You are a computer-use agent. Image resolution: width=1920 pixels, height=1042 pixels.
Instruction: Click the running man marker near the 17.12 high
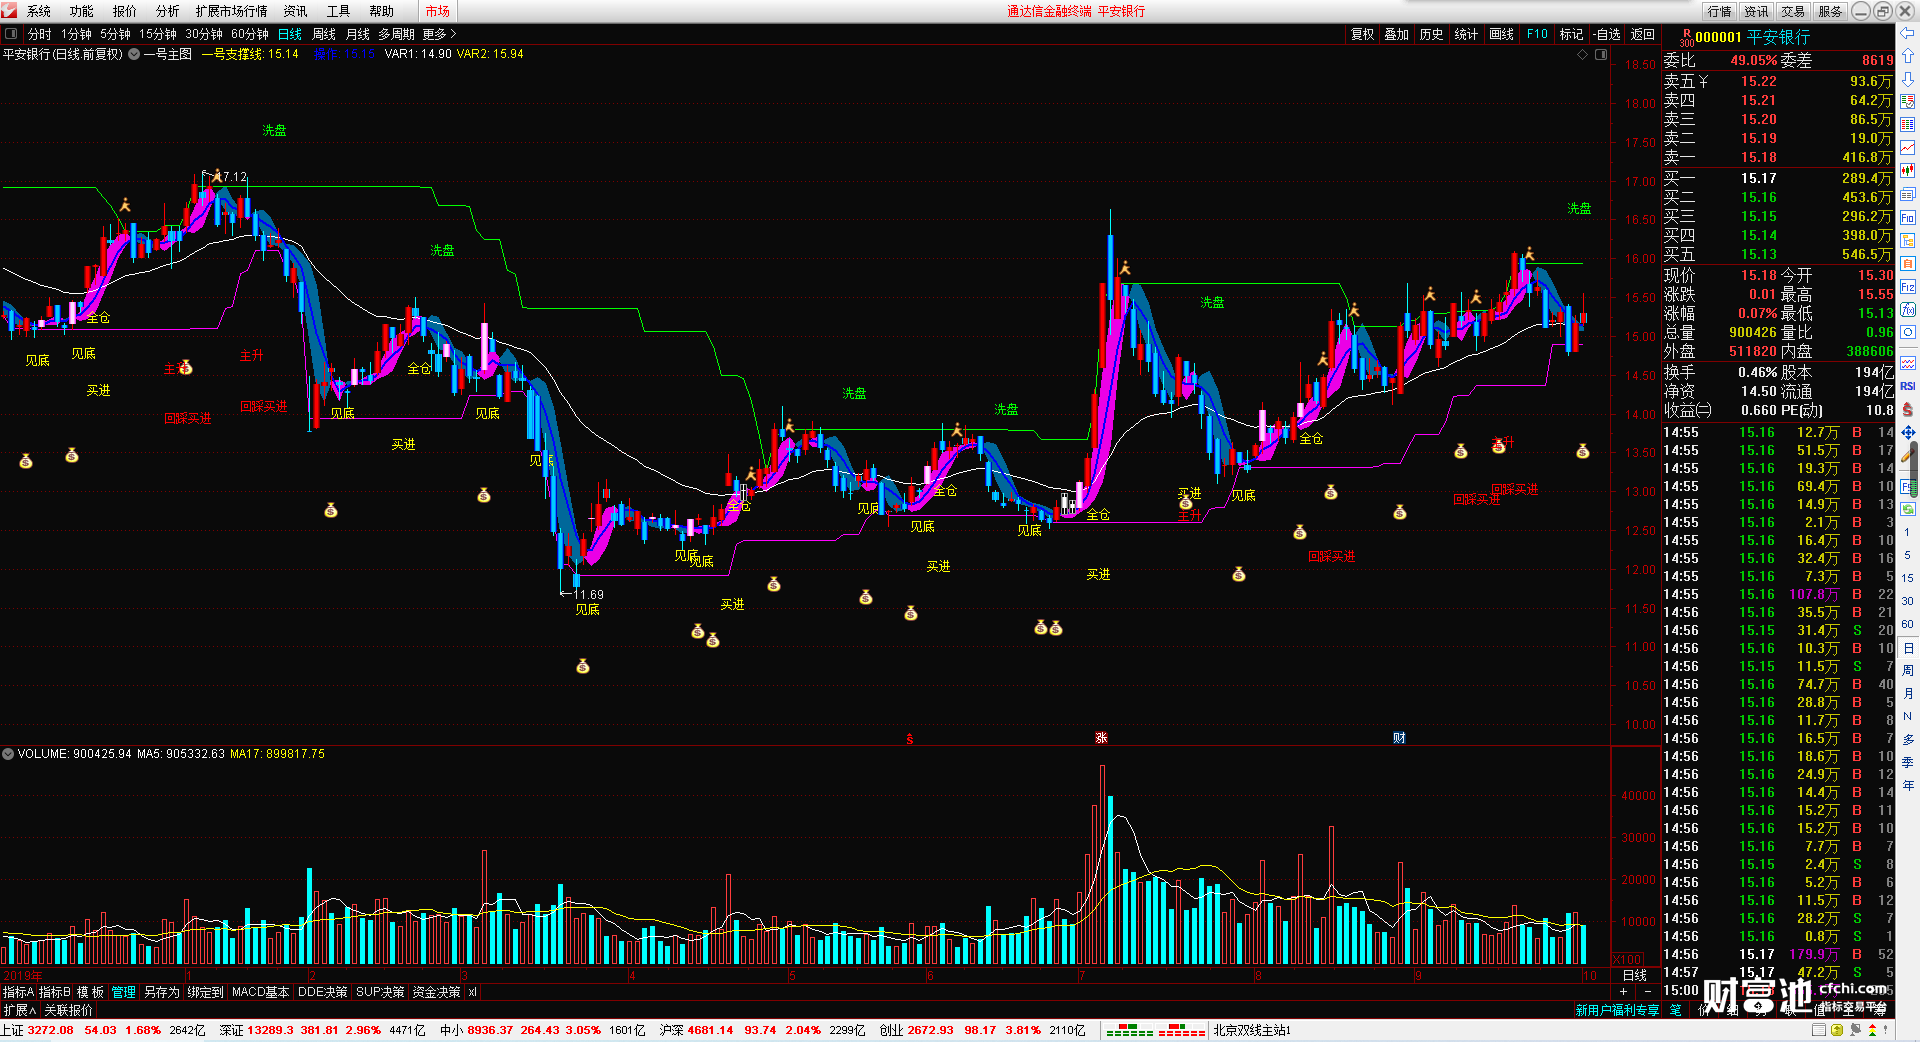[x=216, y=176]
